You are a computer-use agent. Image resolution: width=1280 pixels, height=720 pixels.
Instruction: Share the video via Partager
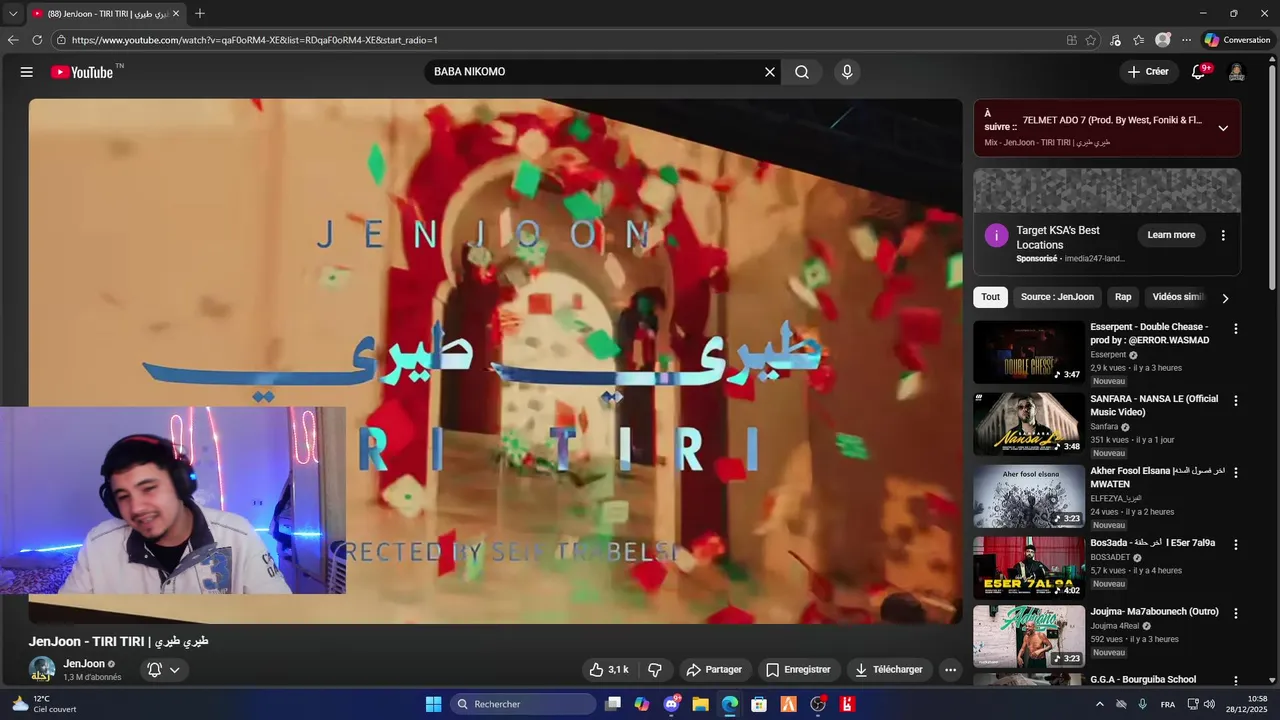click(x=713, y=670)
